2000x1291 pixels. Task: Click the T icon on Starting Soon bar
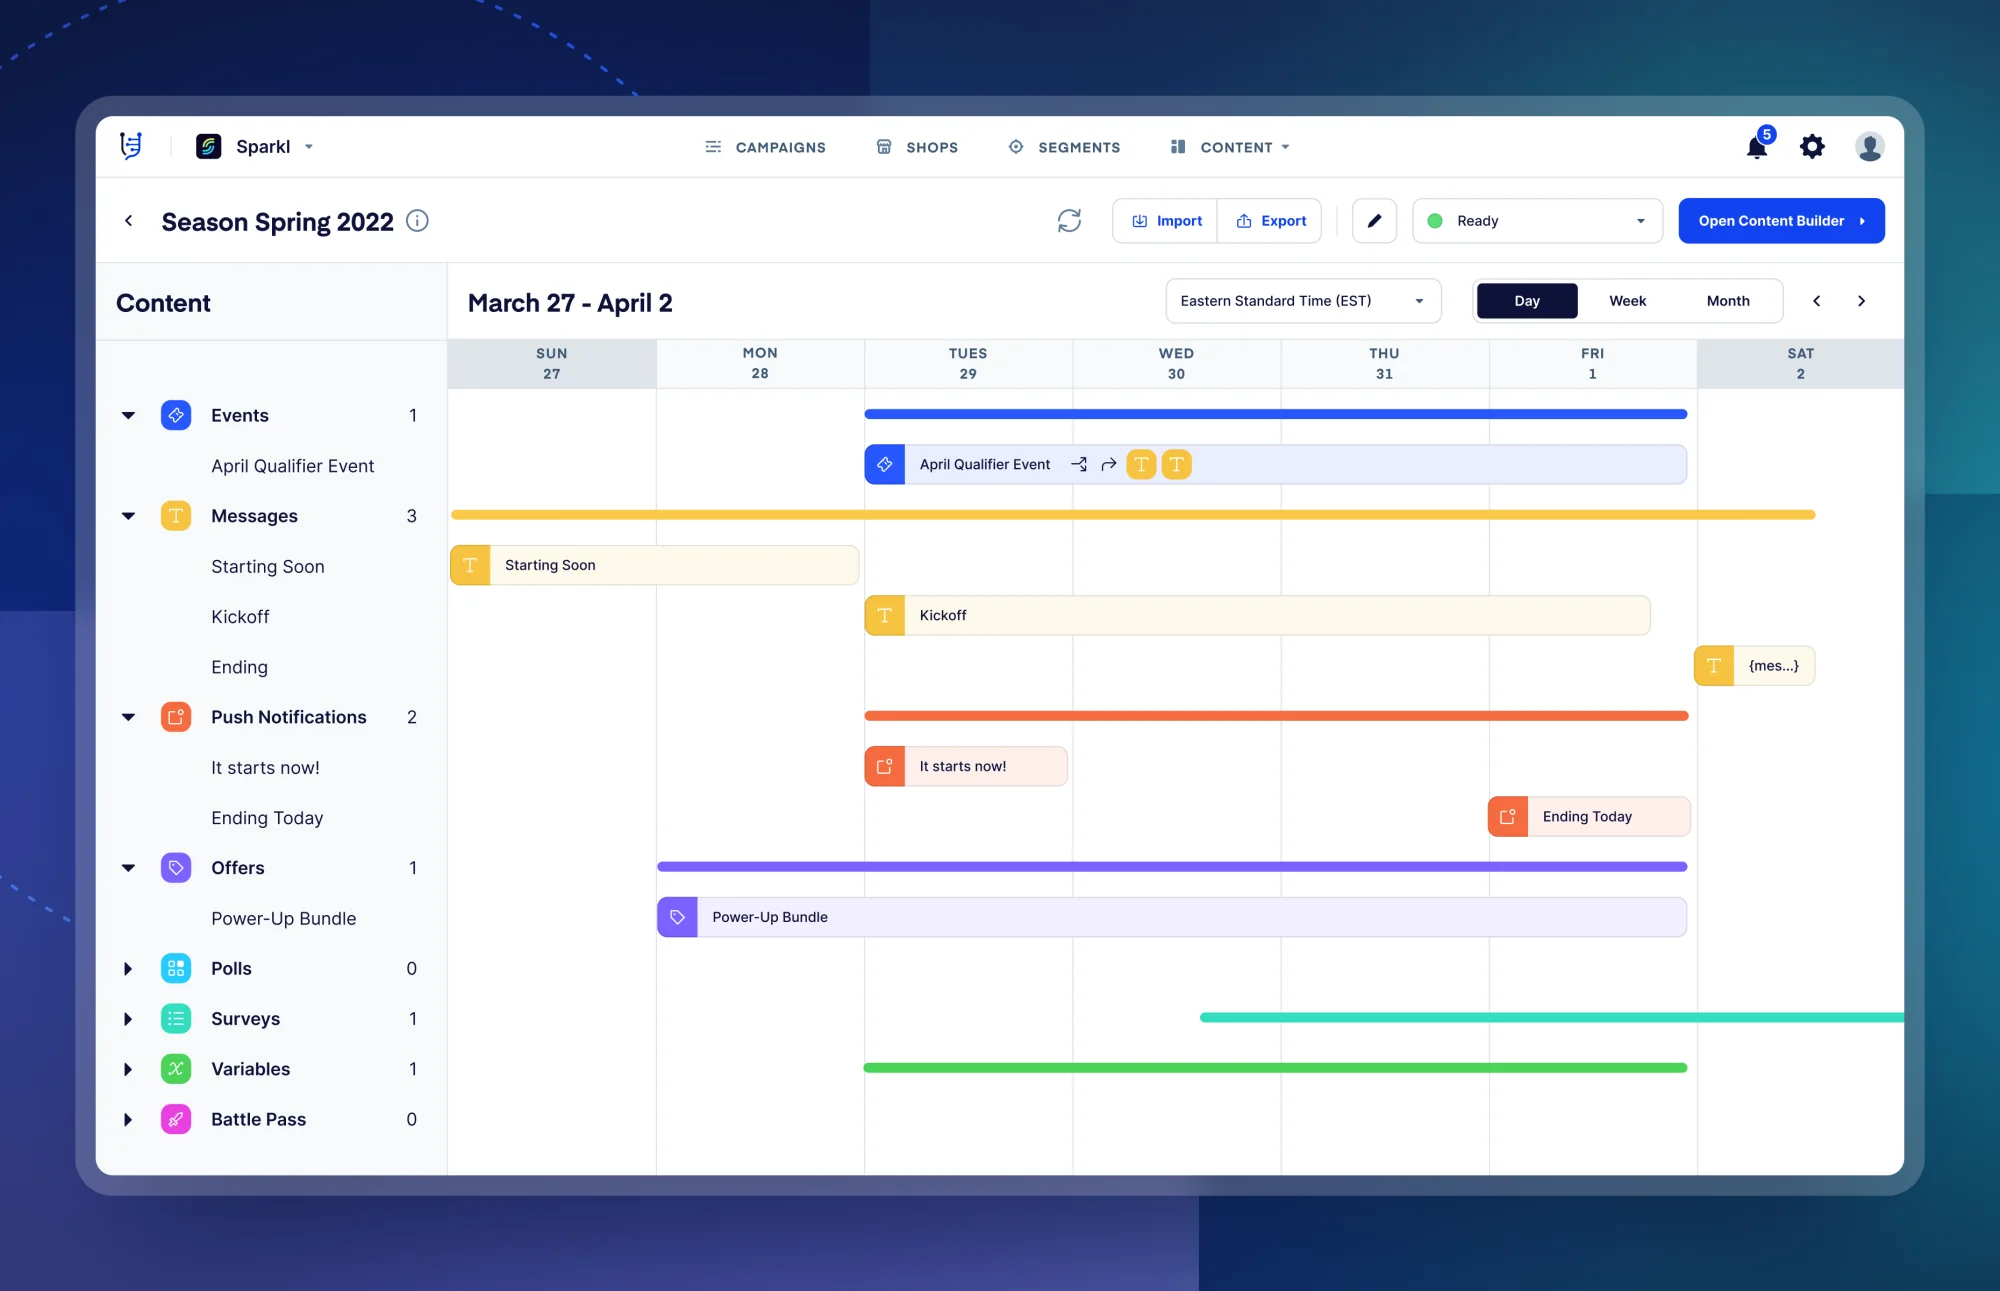(x=470, y=565)
